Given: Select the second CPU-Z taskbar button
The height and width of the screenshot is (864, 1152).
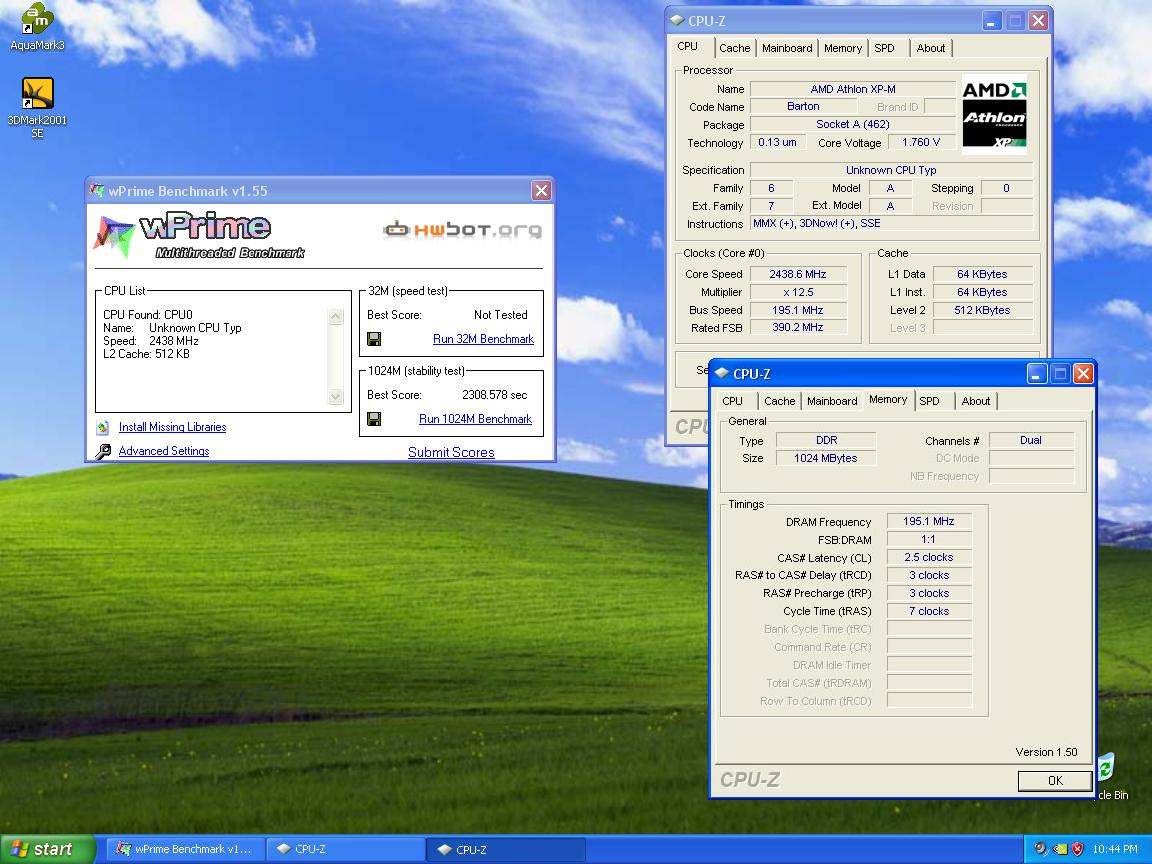Looking at the screenshot, I should pos(506,849).
